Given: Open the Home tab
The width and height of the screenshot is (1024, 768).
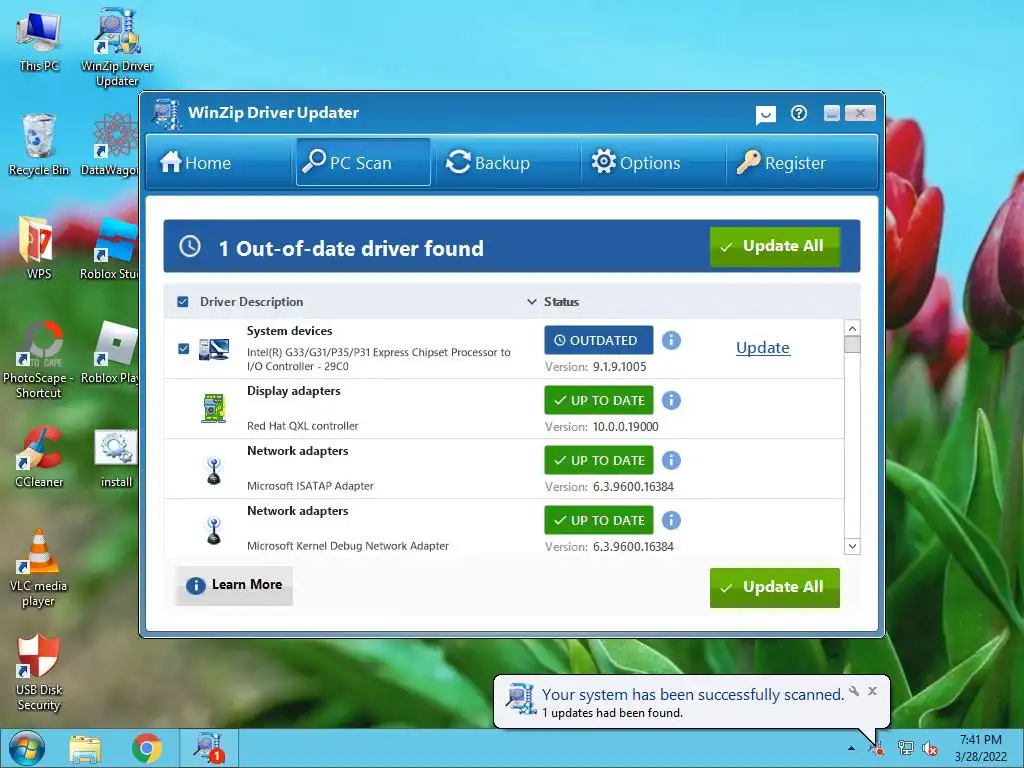Looking at the screenshot, I should click(x=195, y=163).
